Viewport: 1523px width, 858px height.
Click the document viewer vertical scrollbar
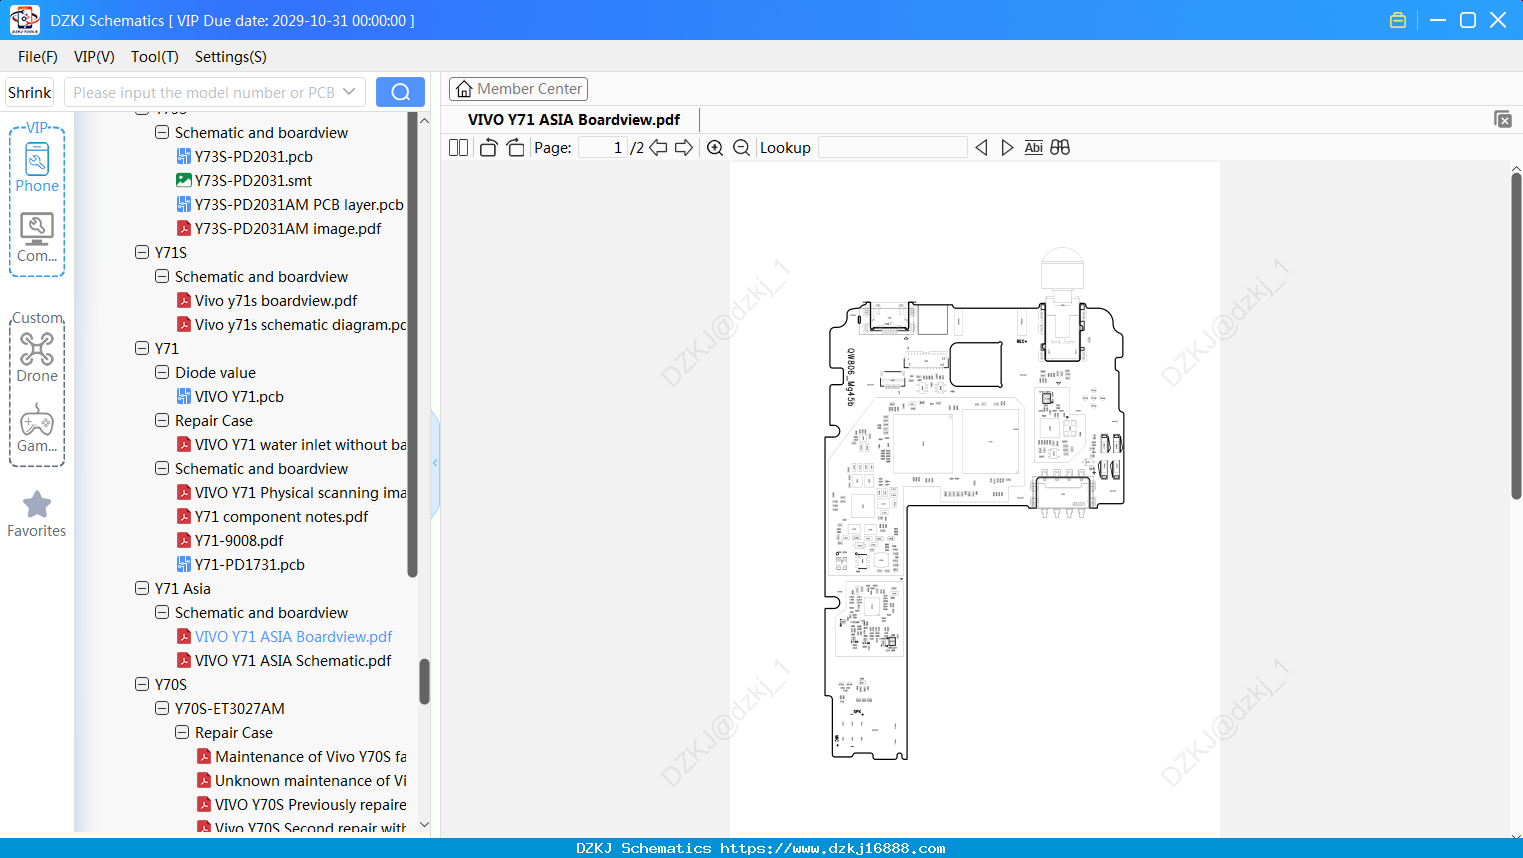tap(1516, 336)
